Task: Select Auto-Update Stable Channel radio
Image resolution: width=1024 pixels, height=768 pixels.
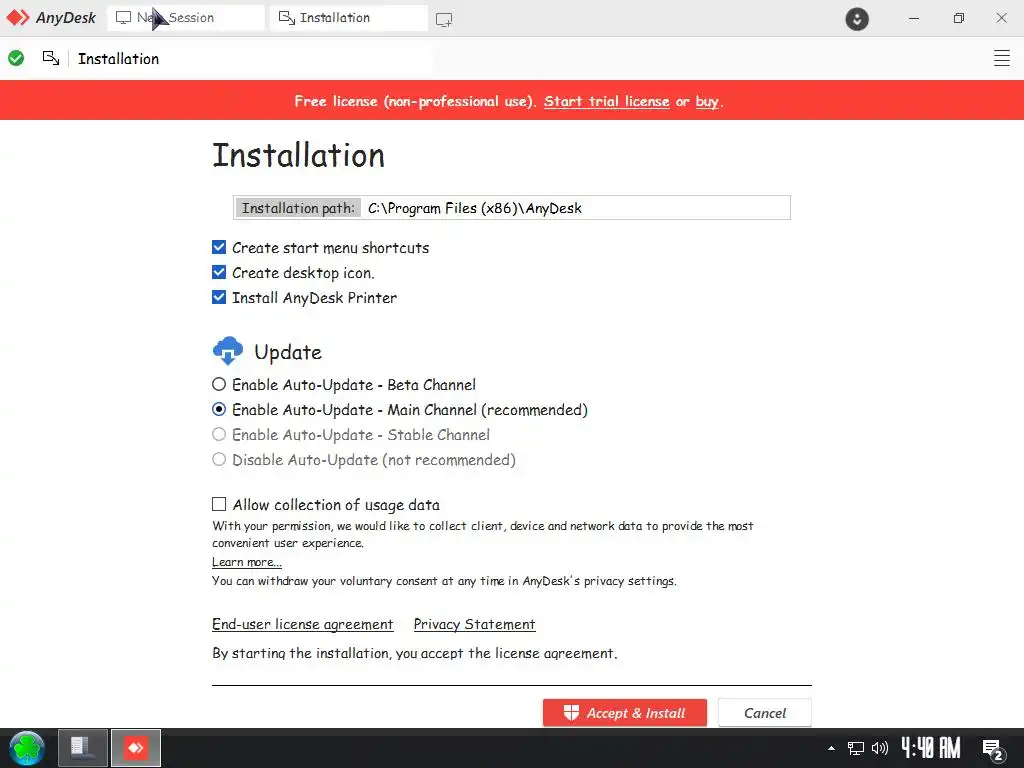Action: [219, 434]
